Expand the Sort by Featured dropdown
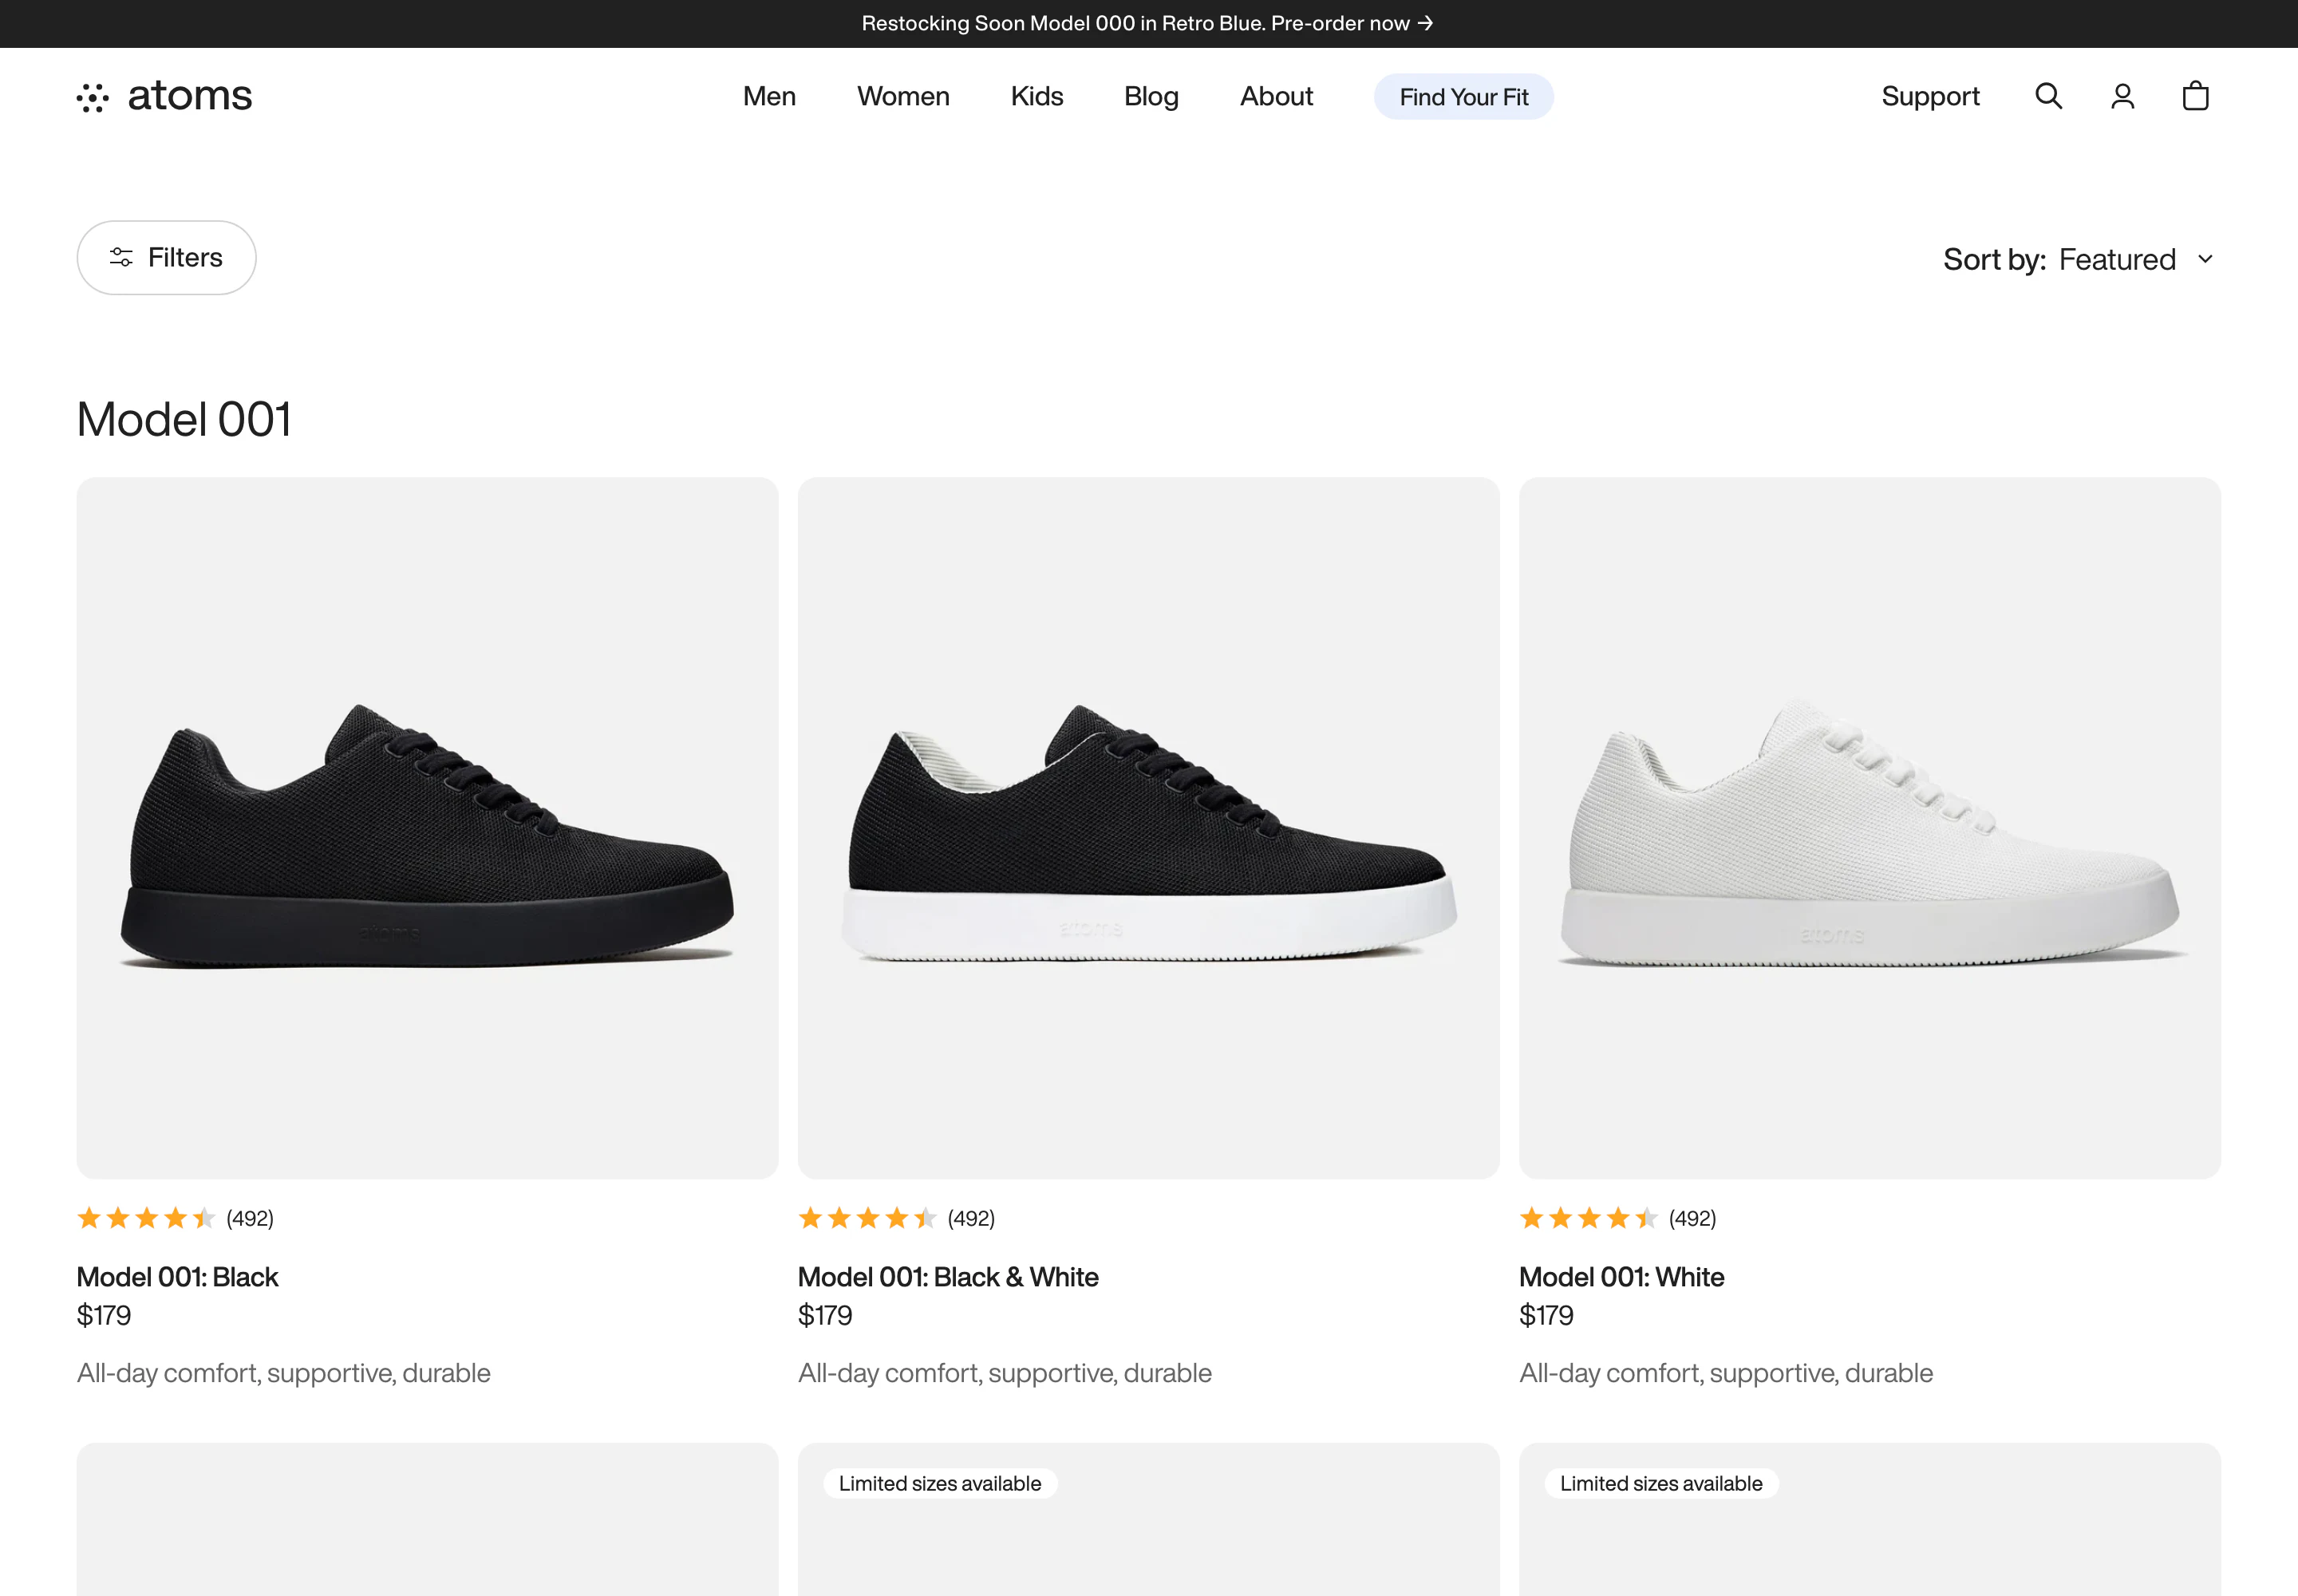2298x1596 pixels. [2079, 259]
